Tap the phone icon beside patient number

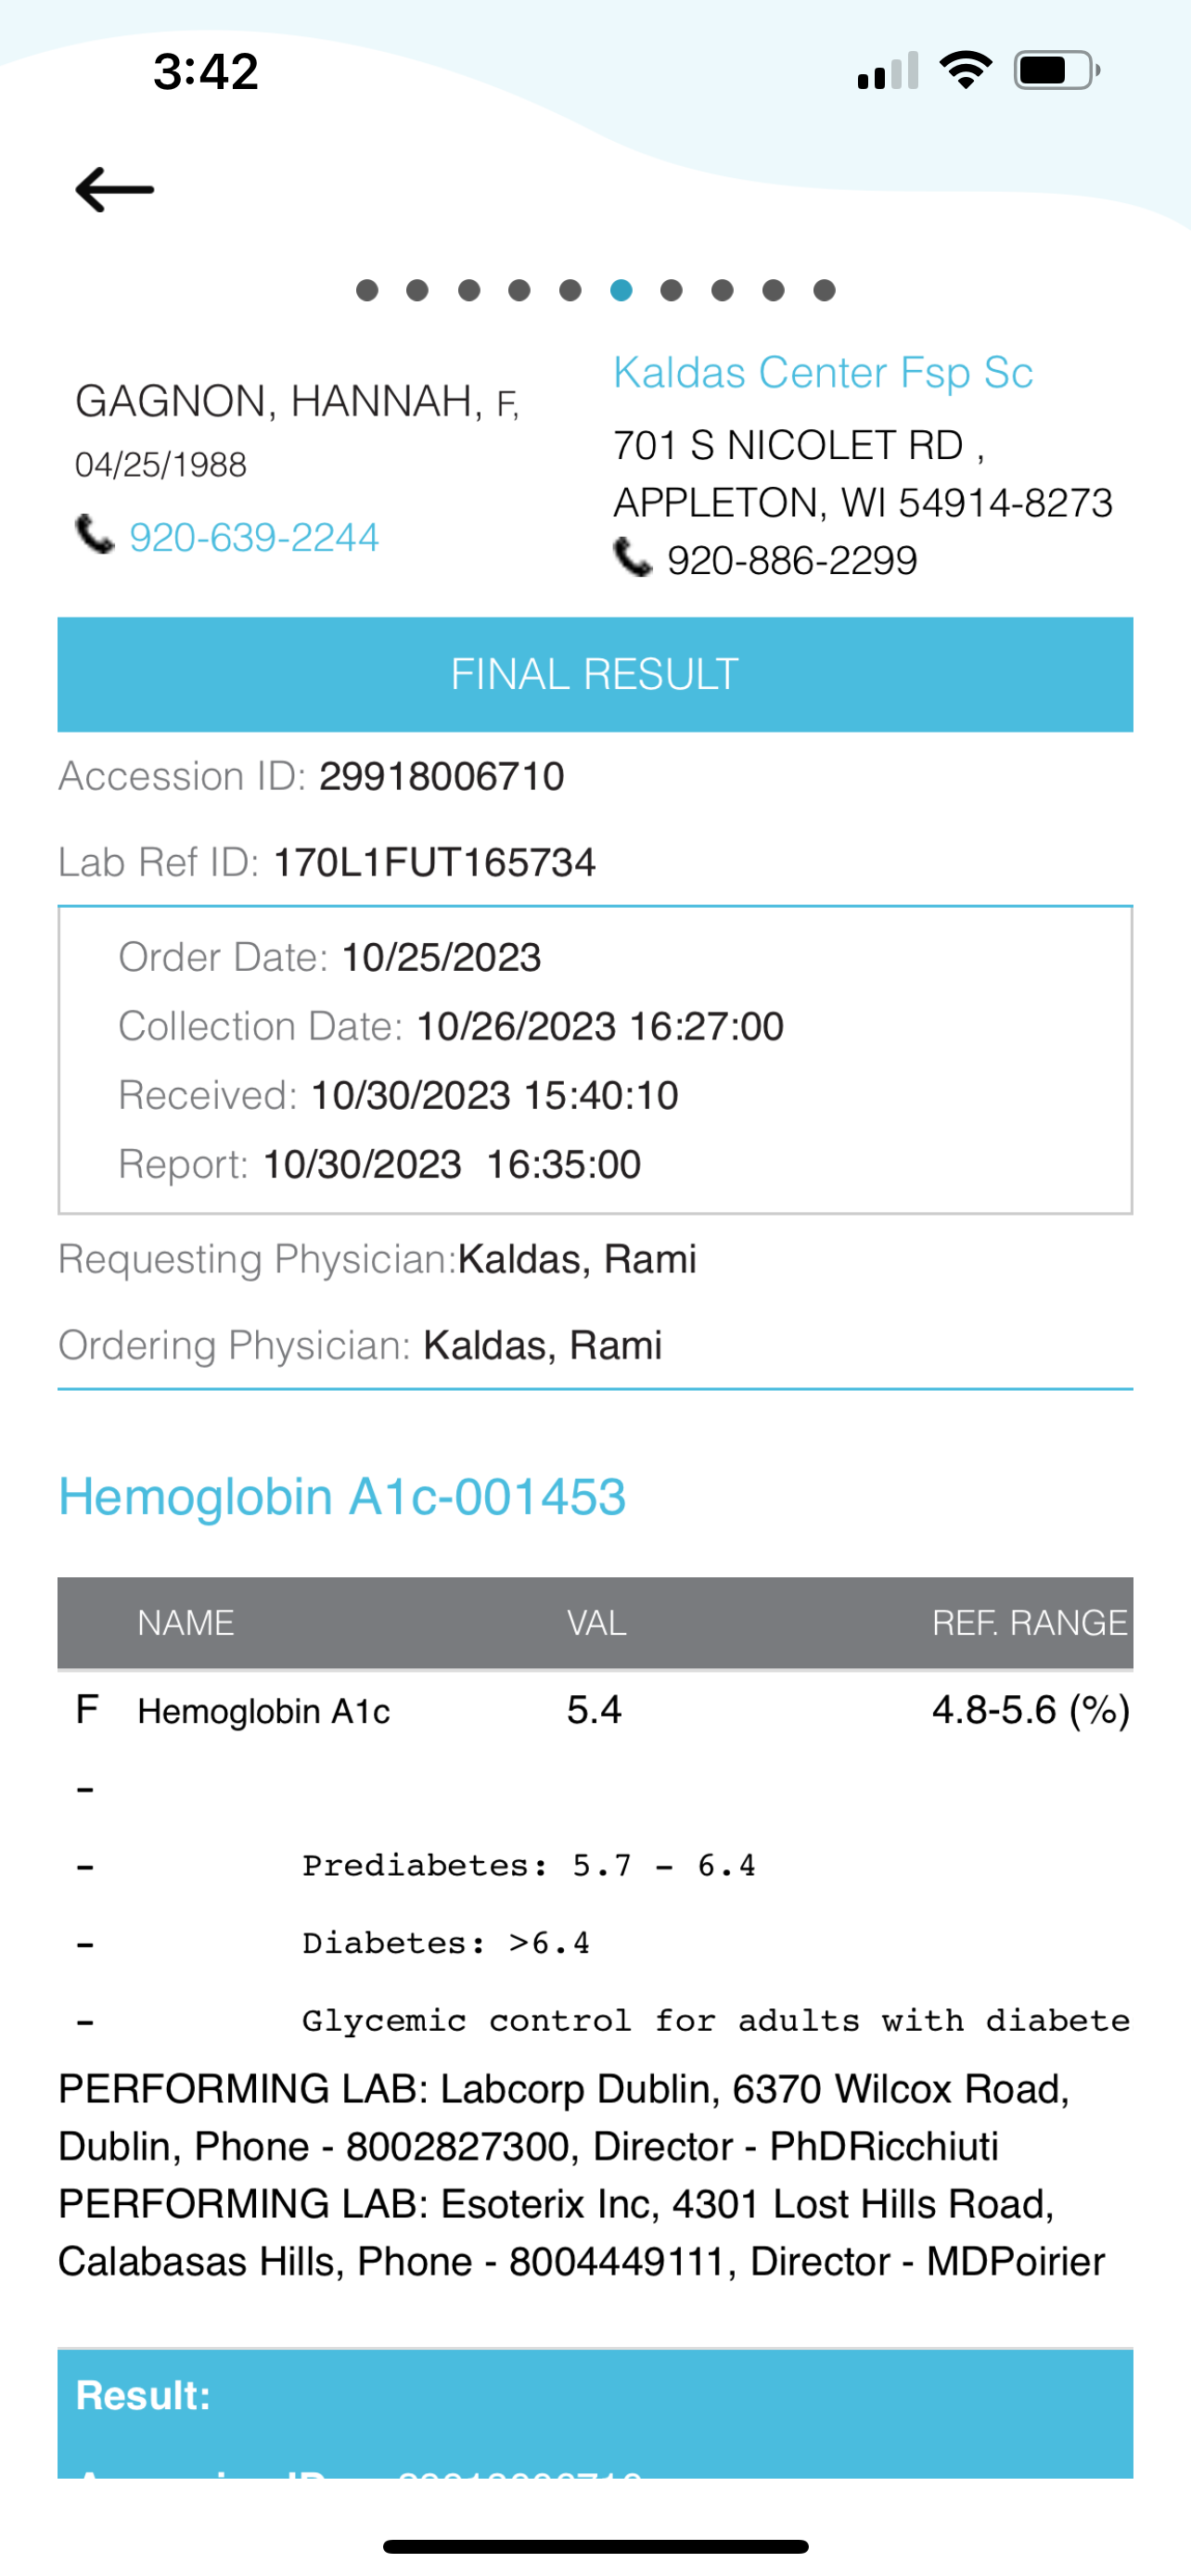tap(96, 535)
